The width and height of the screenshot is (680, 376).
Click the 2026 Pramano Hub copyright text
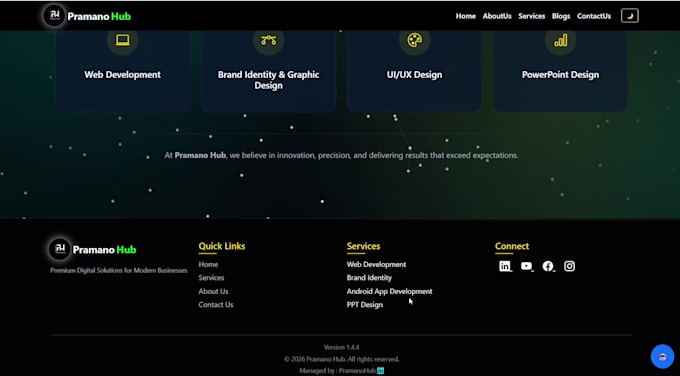tap(341, 359)
